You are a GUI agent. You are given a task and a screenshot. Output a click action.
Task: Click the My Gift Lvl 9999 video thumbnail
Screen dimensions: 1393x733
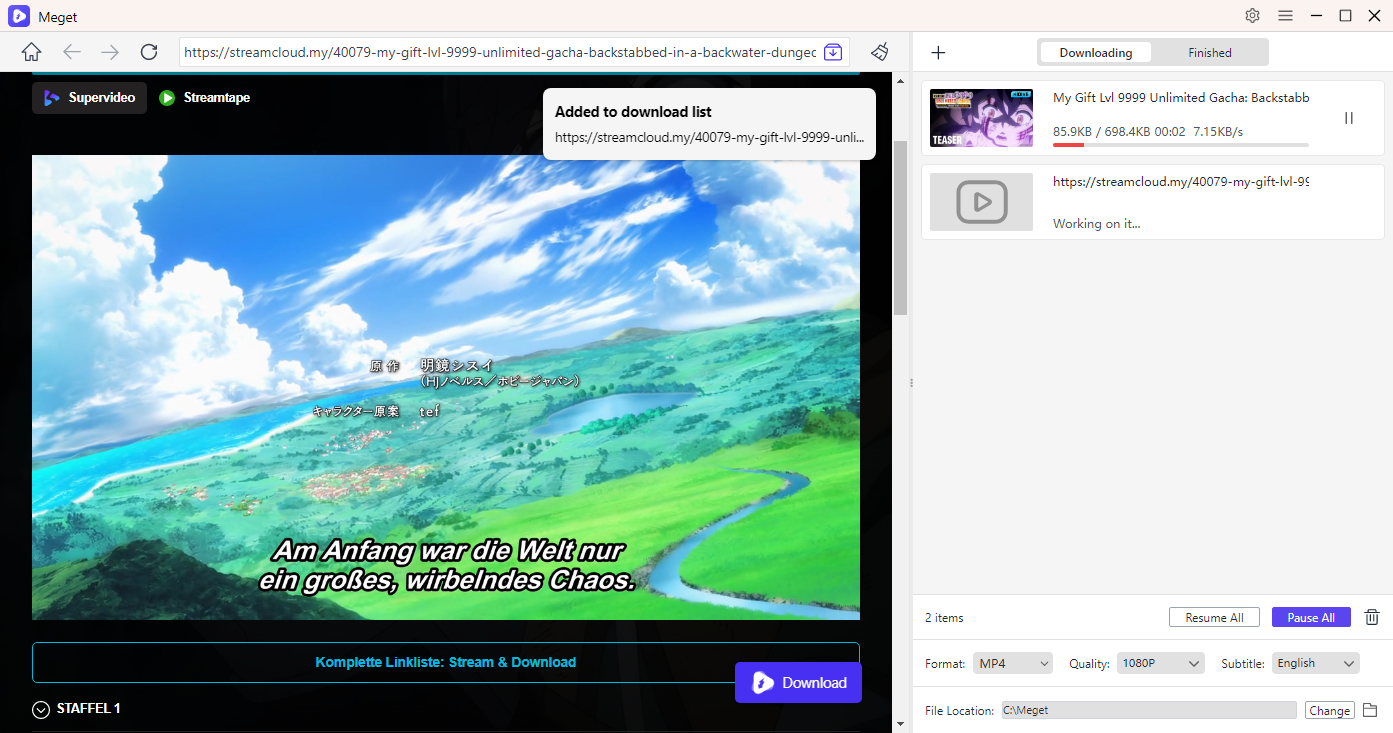[981, 117]
